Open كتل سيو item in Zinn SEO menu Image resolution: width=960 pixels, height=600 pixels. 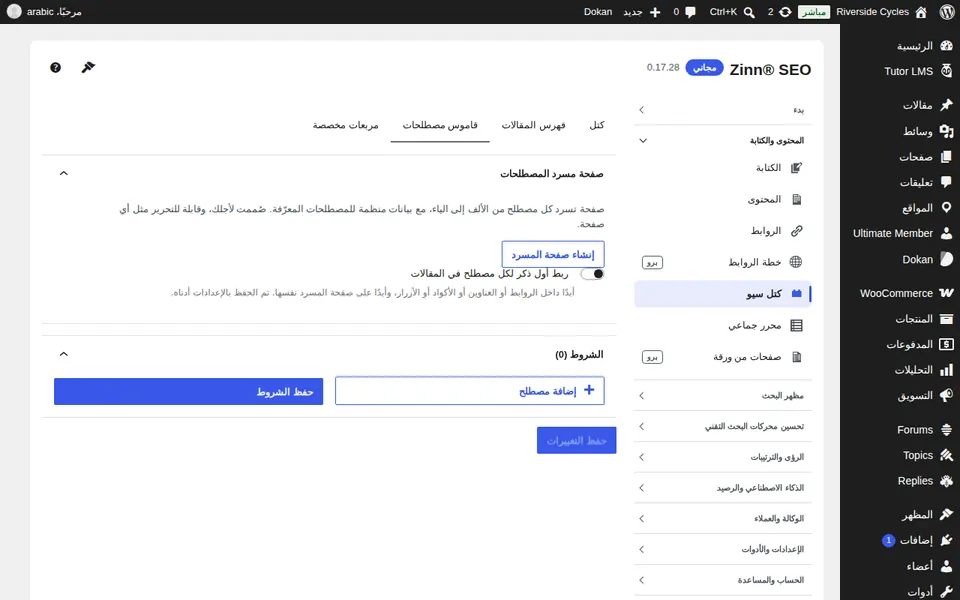(x=723, y=294)
